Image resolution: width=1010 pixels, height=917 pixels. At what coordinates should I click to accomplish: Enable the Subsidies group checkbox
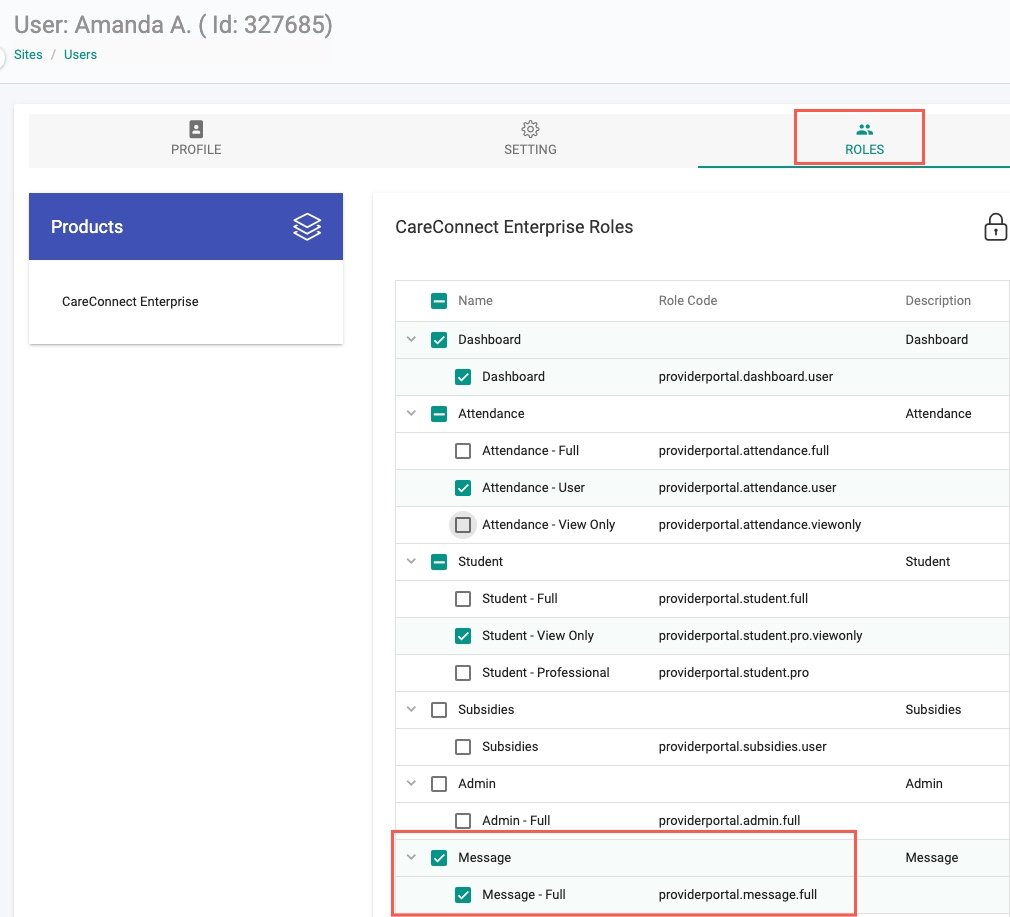pyautogui.click(x=439, y=710)
